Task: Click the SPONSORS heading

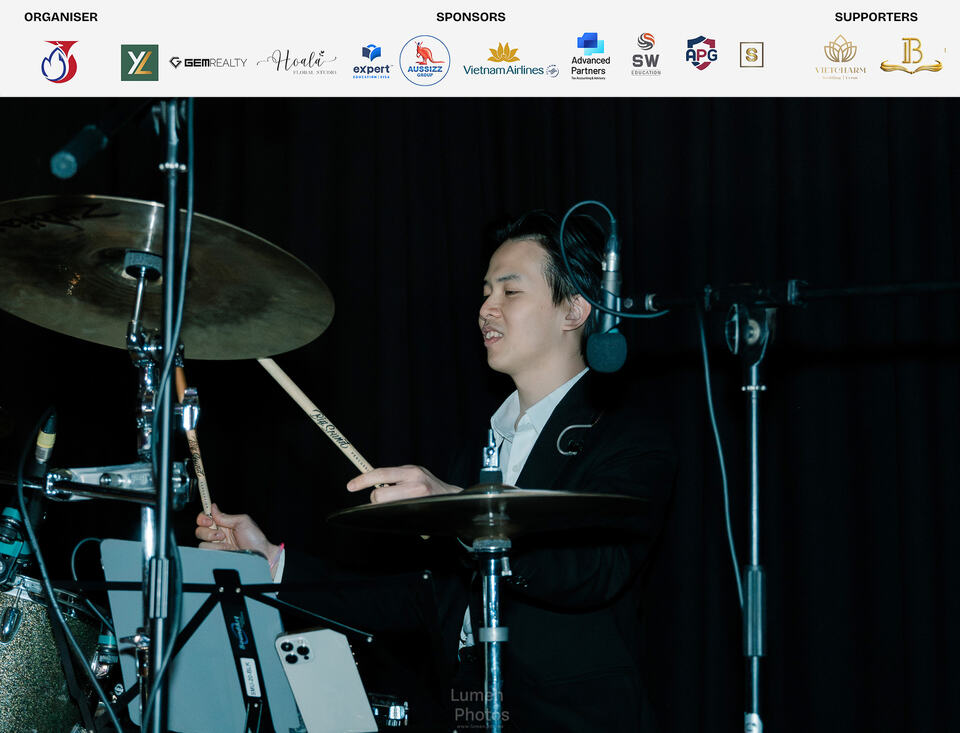Action: 471,17
